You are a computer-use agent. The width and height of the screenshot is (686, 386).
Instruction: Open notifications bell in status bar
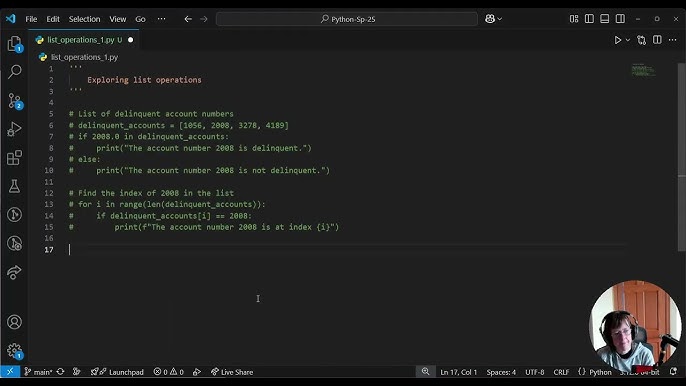673,372
